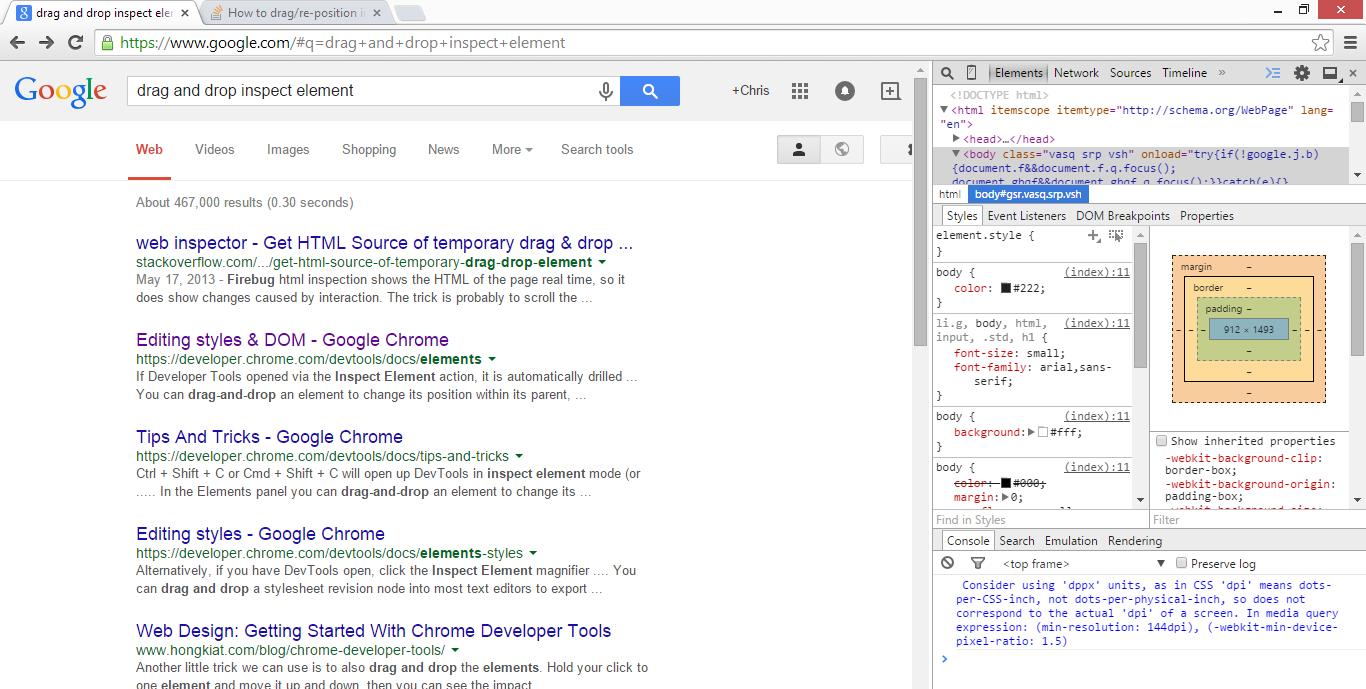Click the blue Google search magnifier button
Screen dimensions: 1366x689
pyautogui.click(x=650, y=91)
